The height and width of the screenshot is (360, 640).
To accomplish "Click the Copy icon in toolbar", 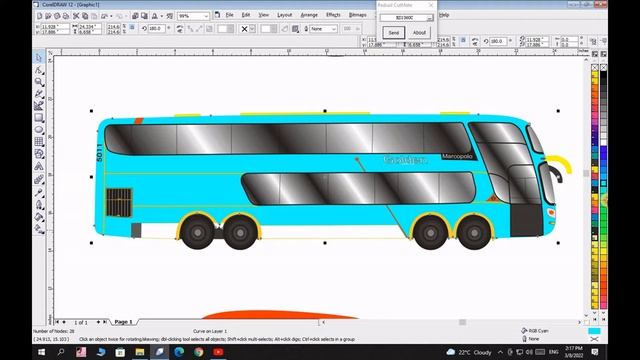I will pos(85,16).
